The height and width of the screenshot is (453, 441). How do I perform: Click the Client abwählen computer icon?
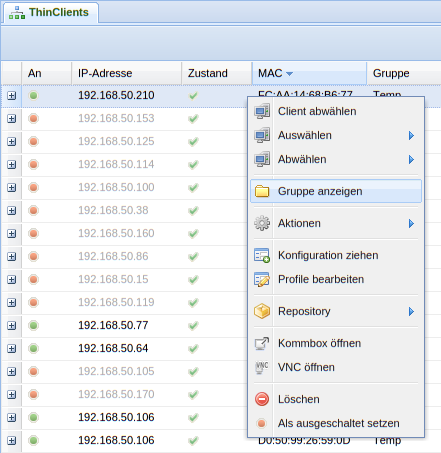(262, 111)
